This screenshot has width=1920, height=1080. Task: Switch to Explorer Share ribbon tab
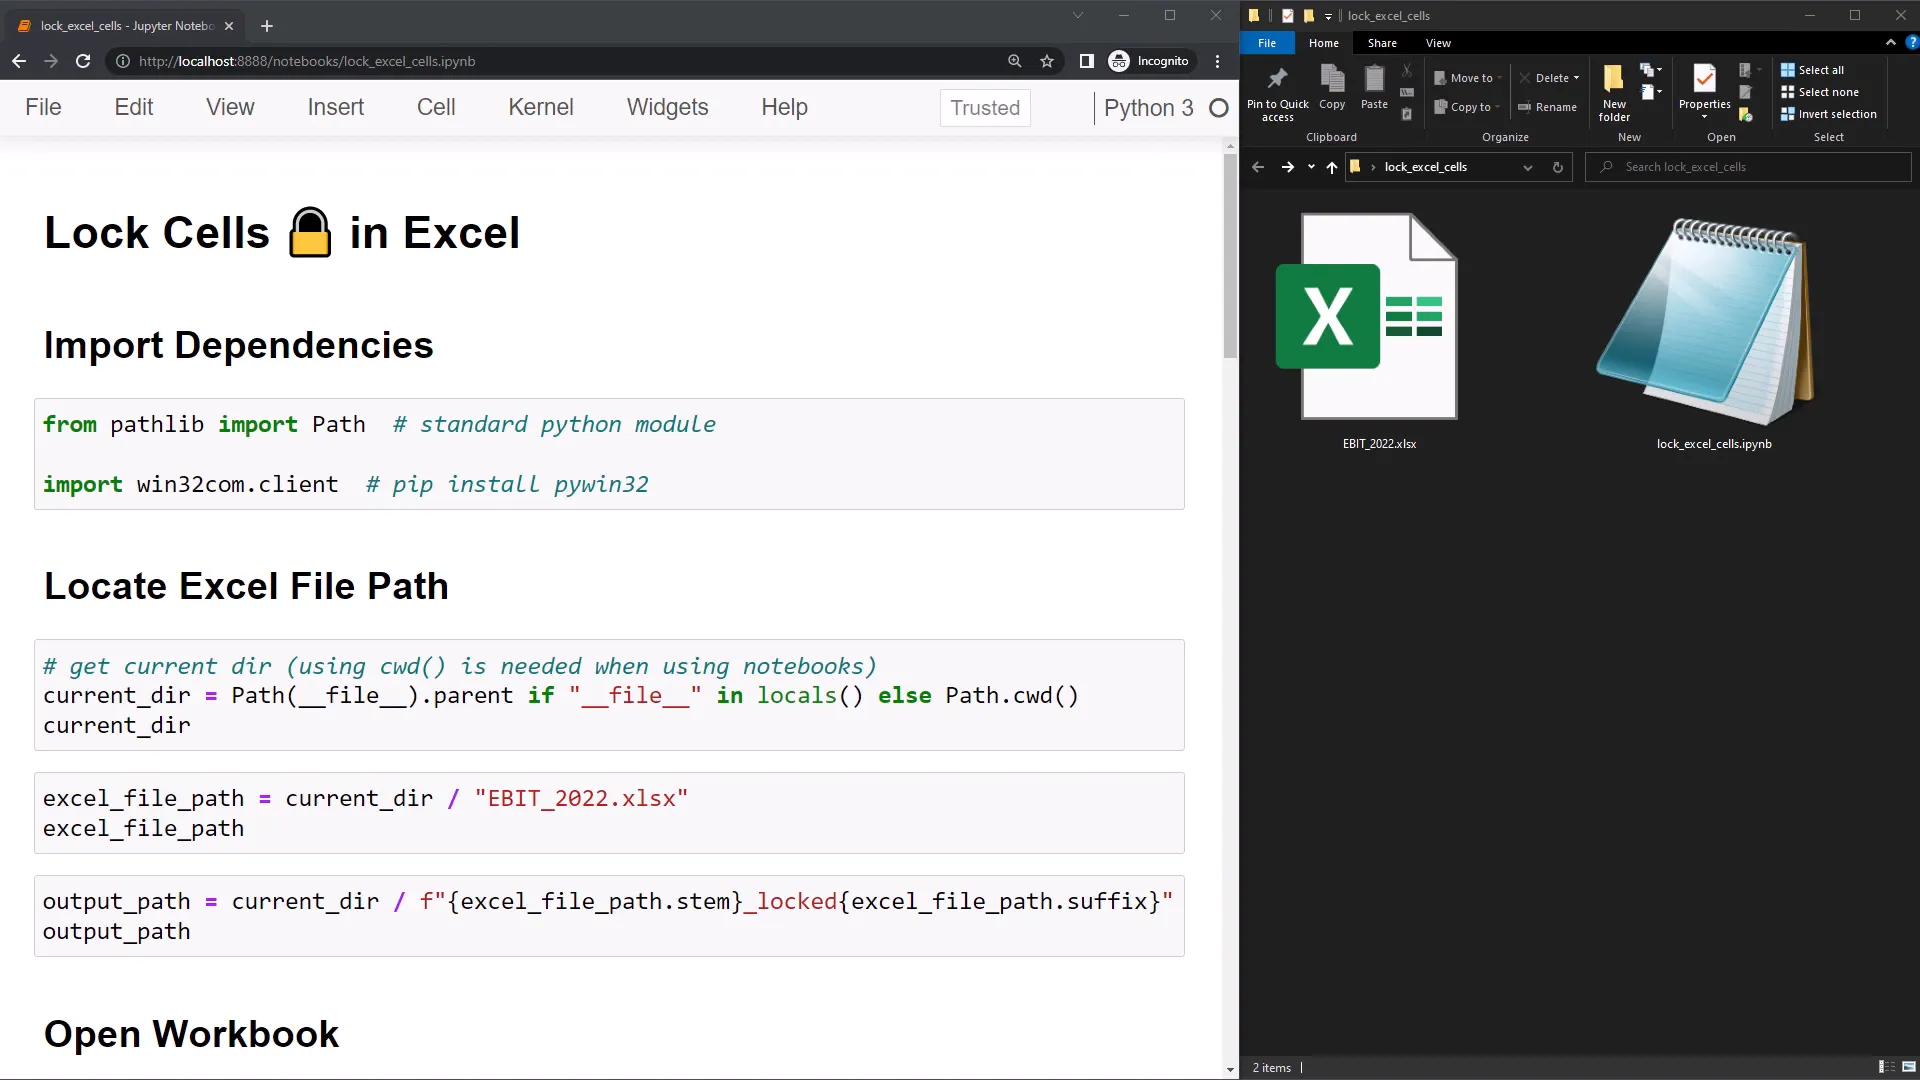coord(1382,43)
